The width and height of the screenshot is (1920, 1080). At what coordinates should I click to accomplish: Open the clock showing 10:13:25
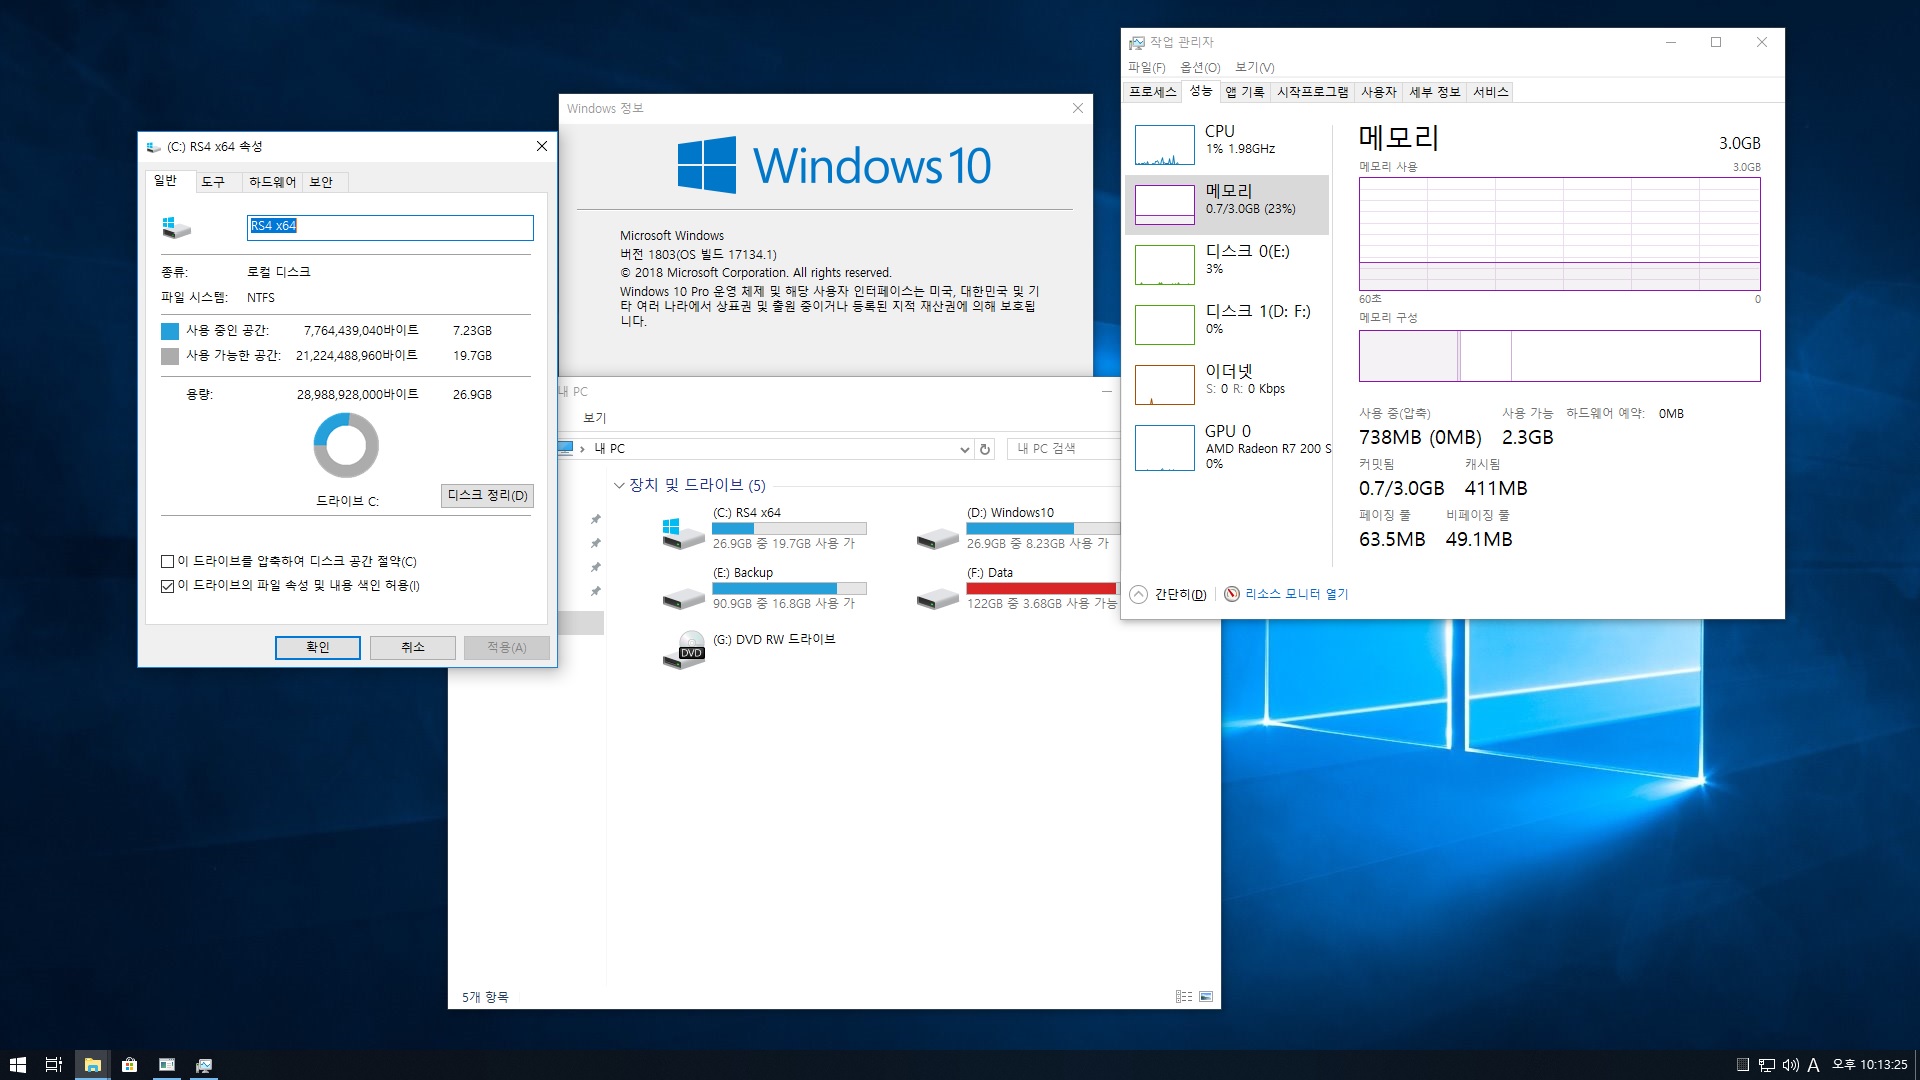click(1869, 1065)
